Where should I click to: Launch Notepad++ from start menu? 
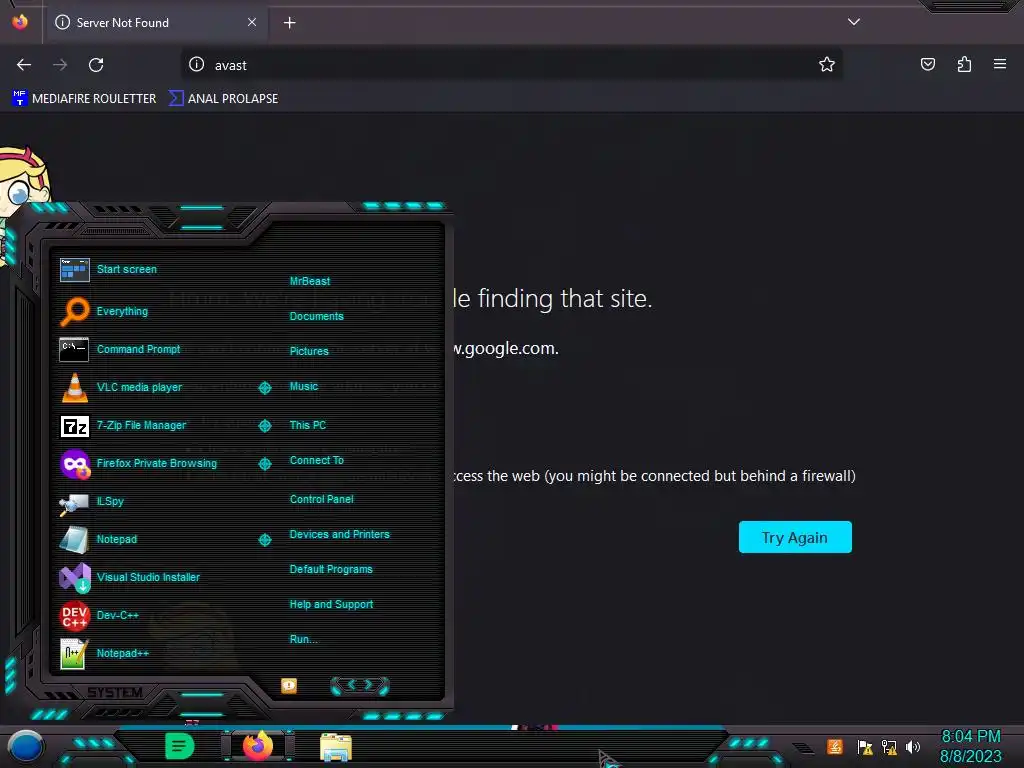click(104, 653)
